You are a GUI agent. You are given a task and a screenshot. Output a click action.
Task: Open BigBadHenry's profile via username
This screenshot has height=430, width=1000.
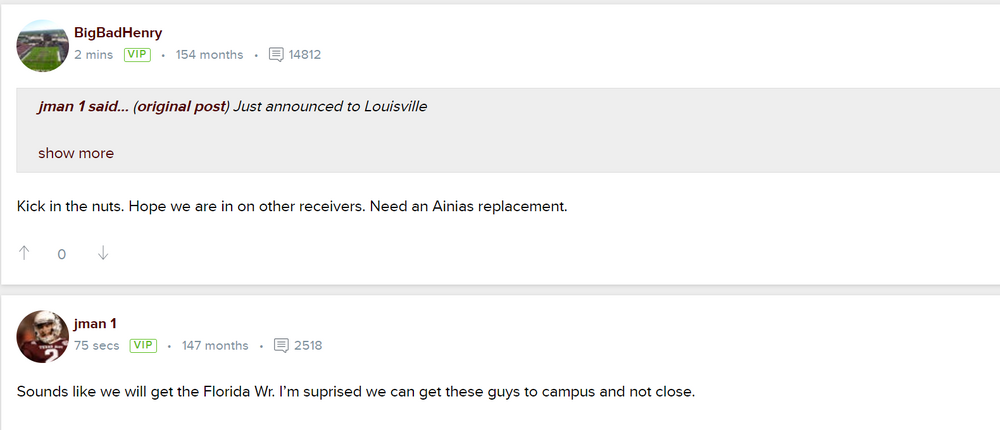118,33
